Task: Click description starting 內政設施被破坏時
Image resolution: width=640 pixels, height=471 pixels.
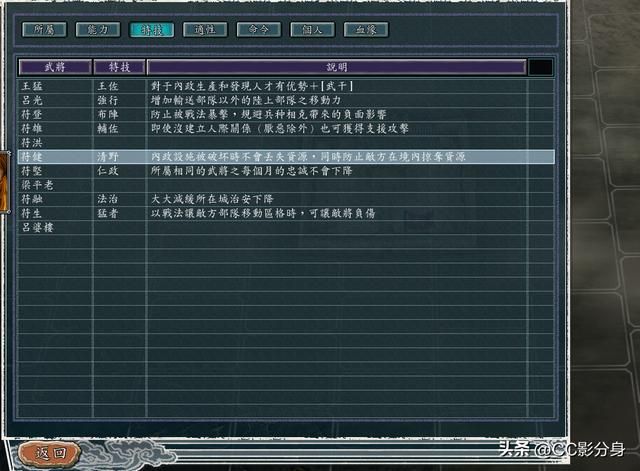Action: (308, 157)
